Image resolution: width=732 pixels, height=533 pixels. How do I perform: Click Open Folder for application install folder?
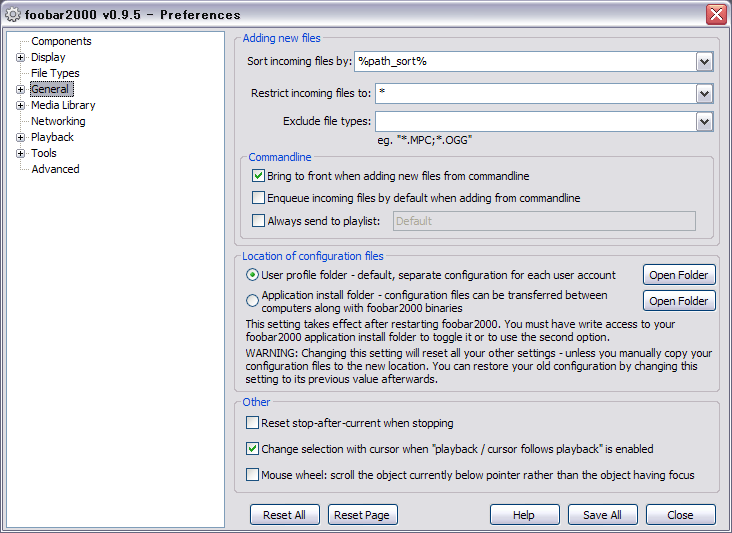pyautogui.click(x=679, y=301)
